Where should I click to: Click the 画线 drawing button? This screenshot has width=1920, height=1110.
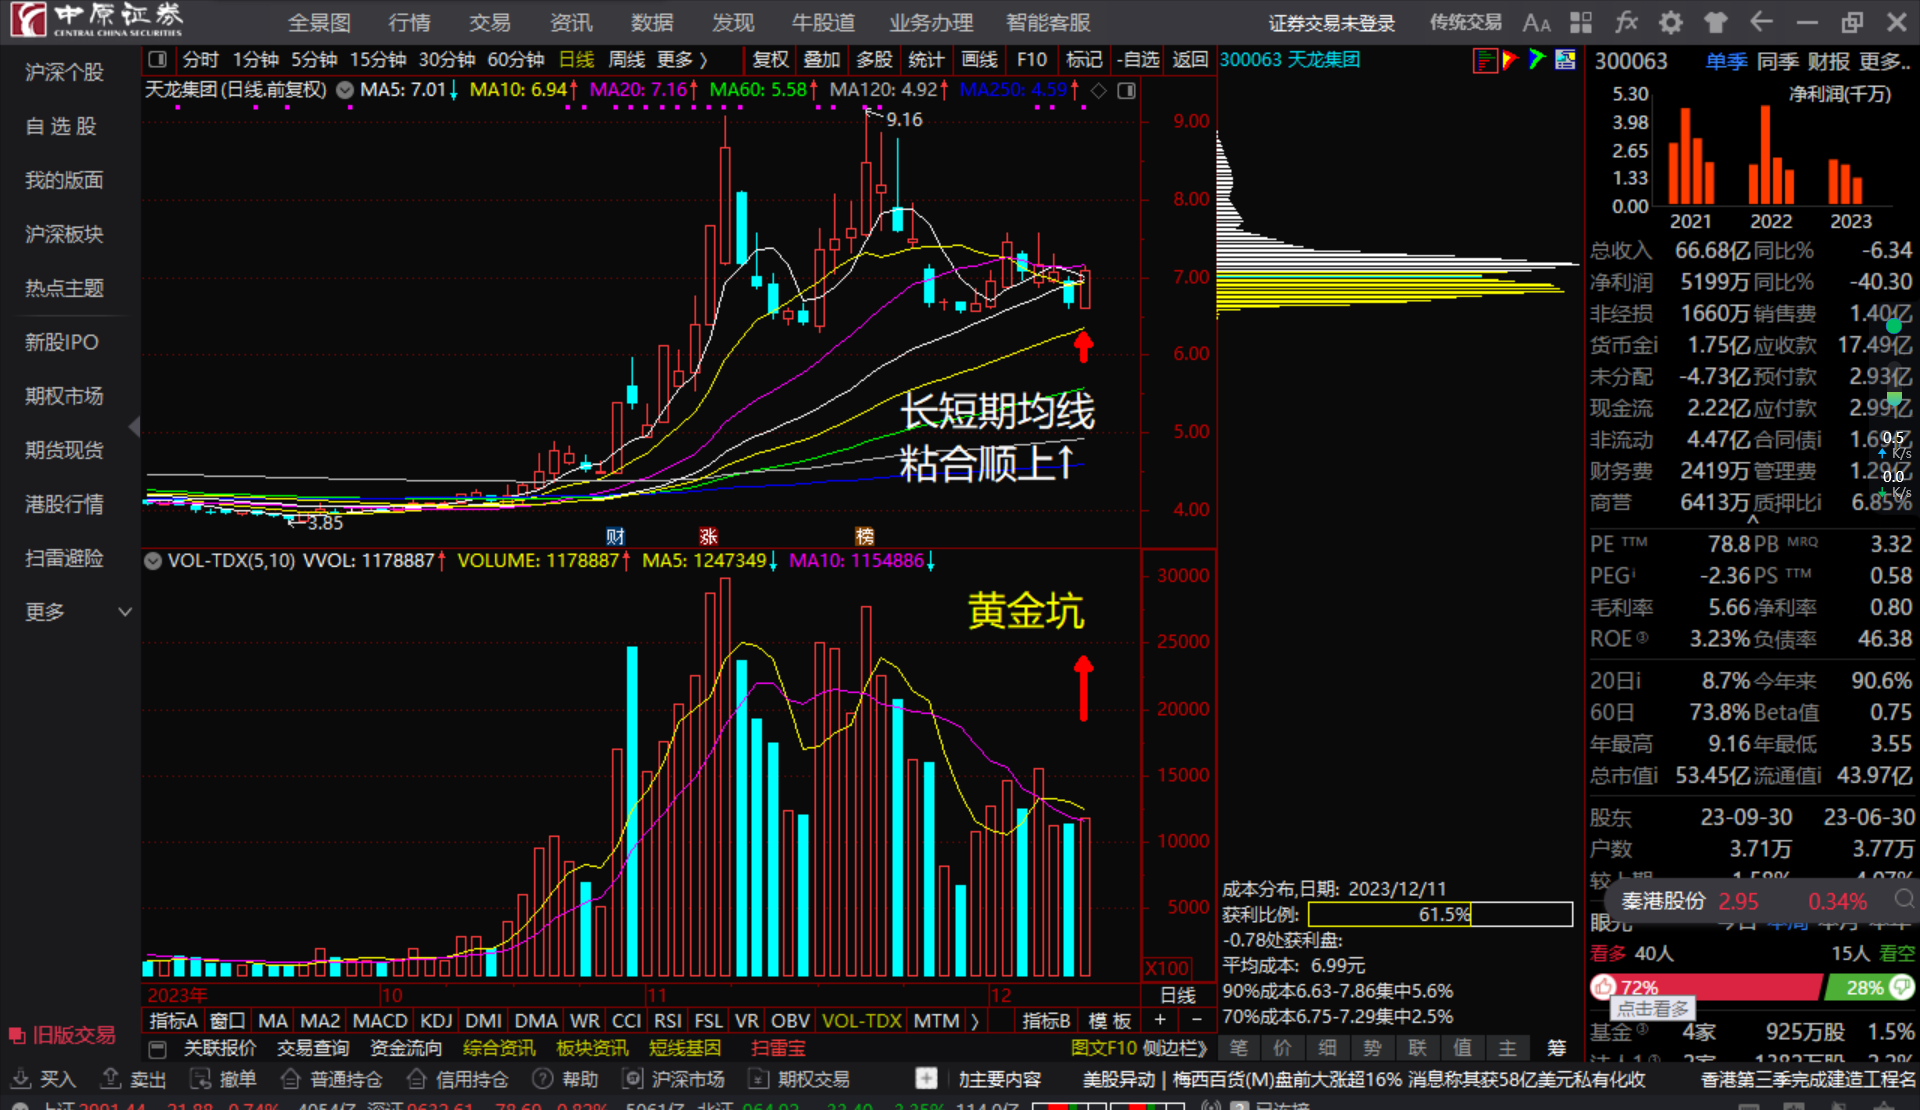979,60
